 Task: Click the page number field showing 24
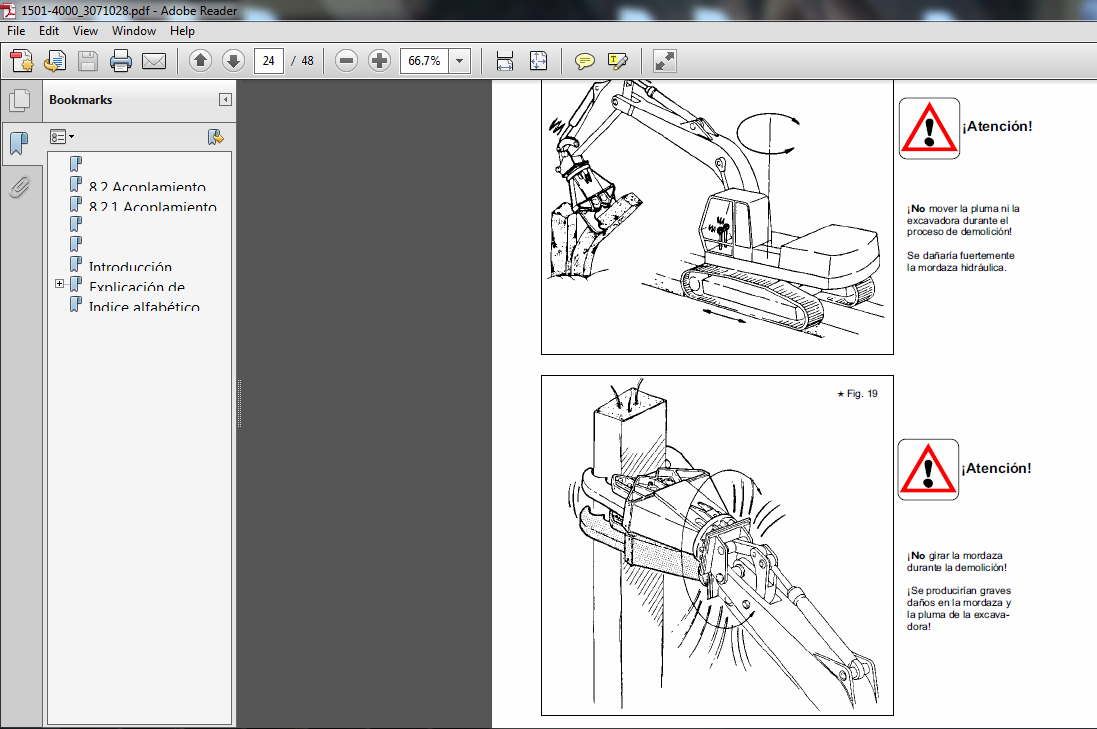pyautogui.click(x=269, y=61)
